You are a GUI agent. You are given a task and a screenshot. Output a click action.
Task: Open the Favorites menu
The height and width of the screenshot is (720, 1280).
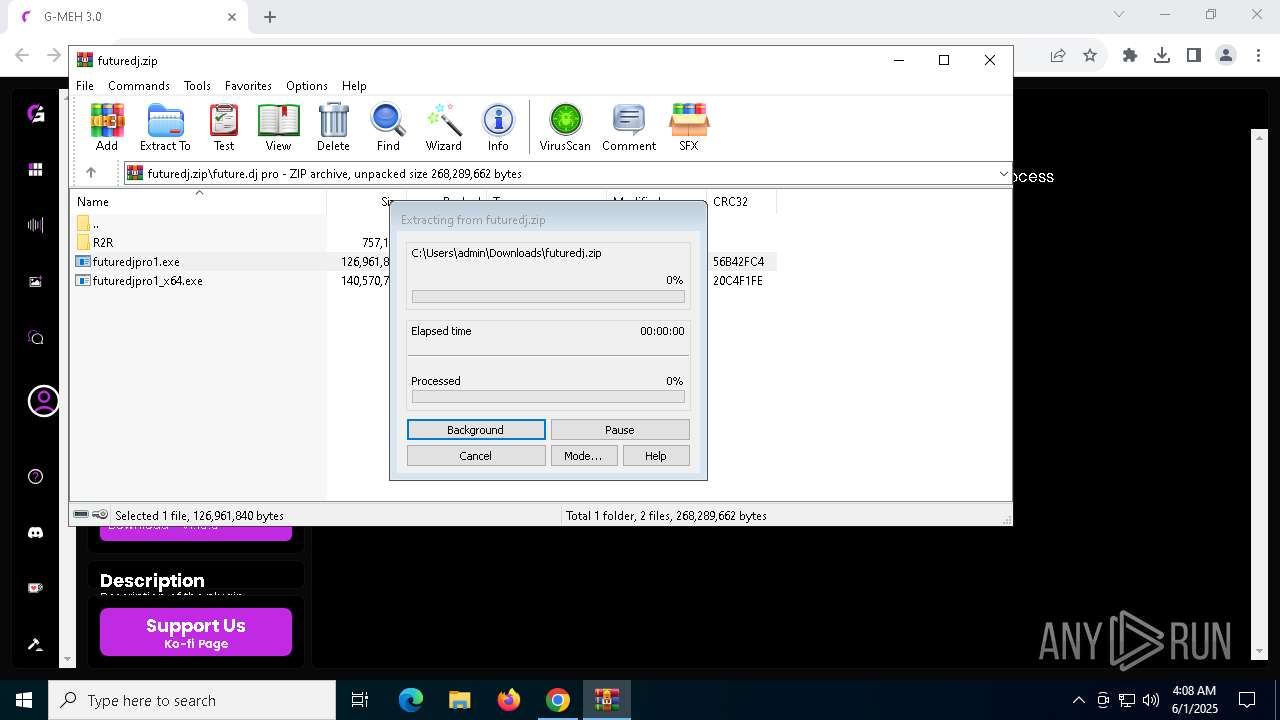248,86
